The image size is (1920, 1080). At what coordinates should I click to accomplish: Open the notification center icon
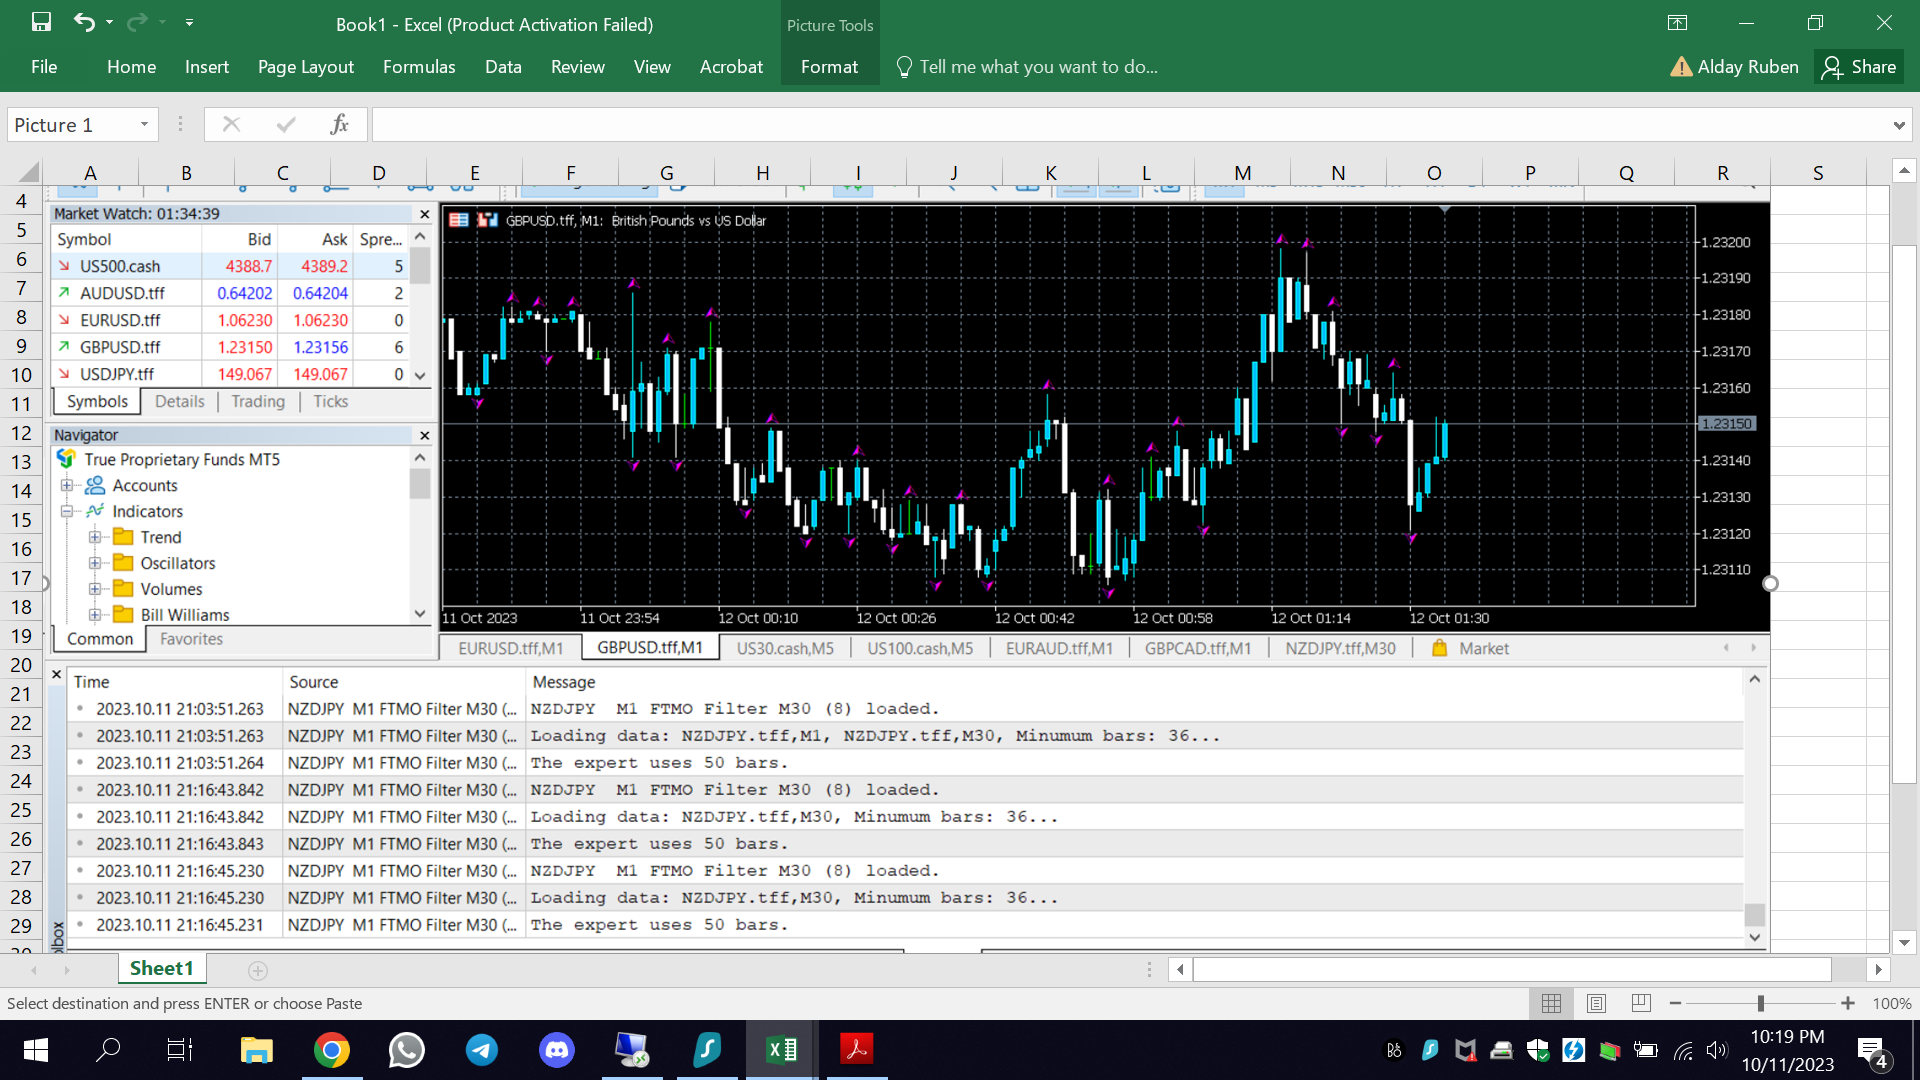point(1872,1051)
